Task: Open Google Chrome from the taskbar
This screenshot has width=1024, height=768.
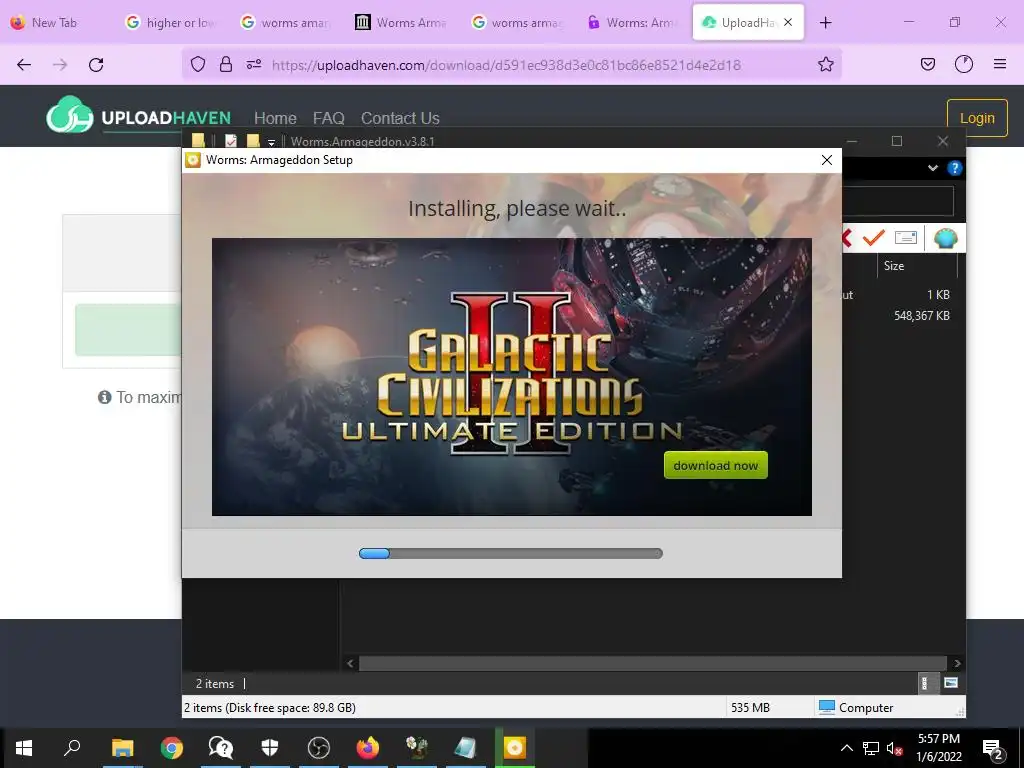Action: tap(172, 747)
